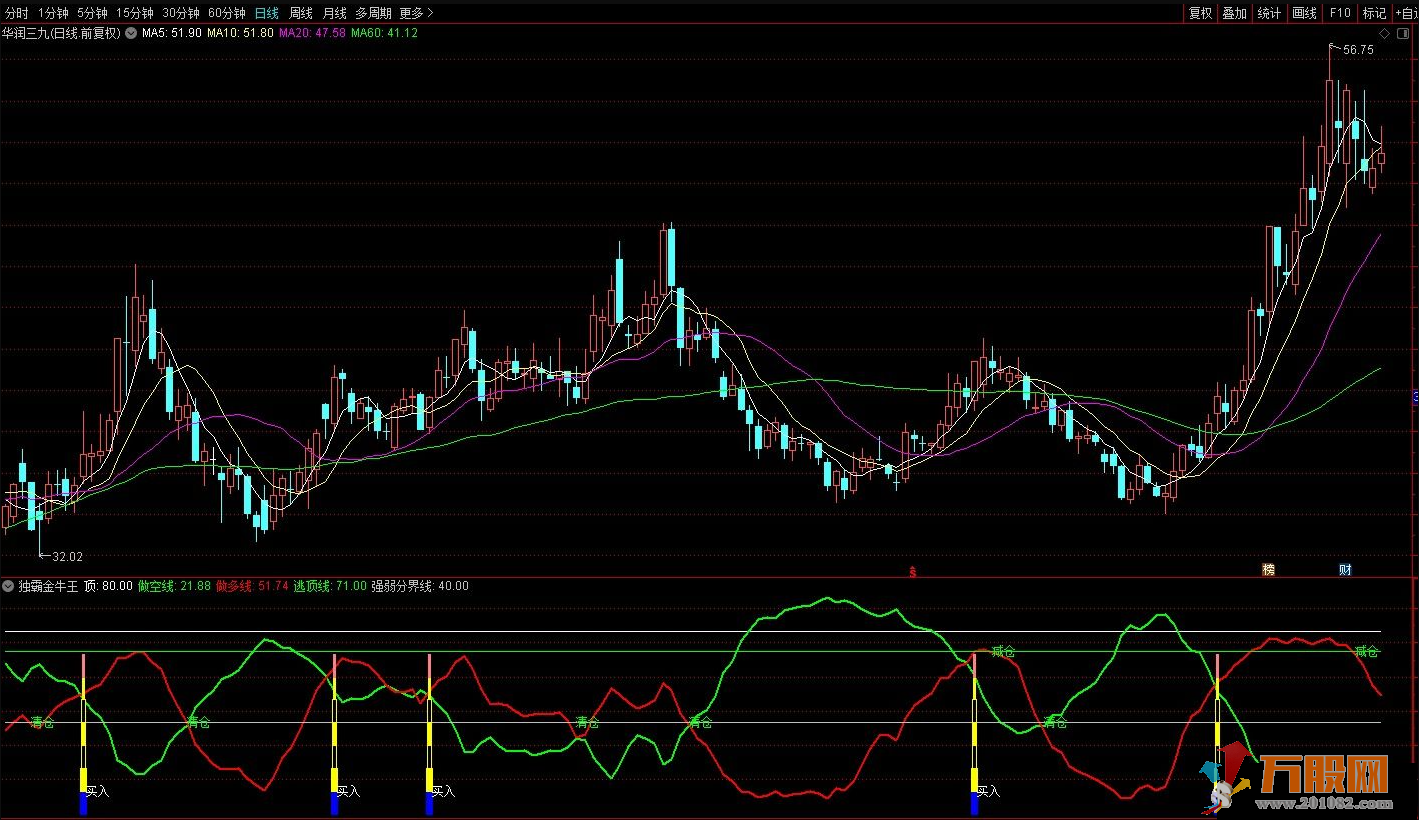
Task: Switch to the 分时 intraday tab
Action: click(x=17, y=13)
